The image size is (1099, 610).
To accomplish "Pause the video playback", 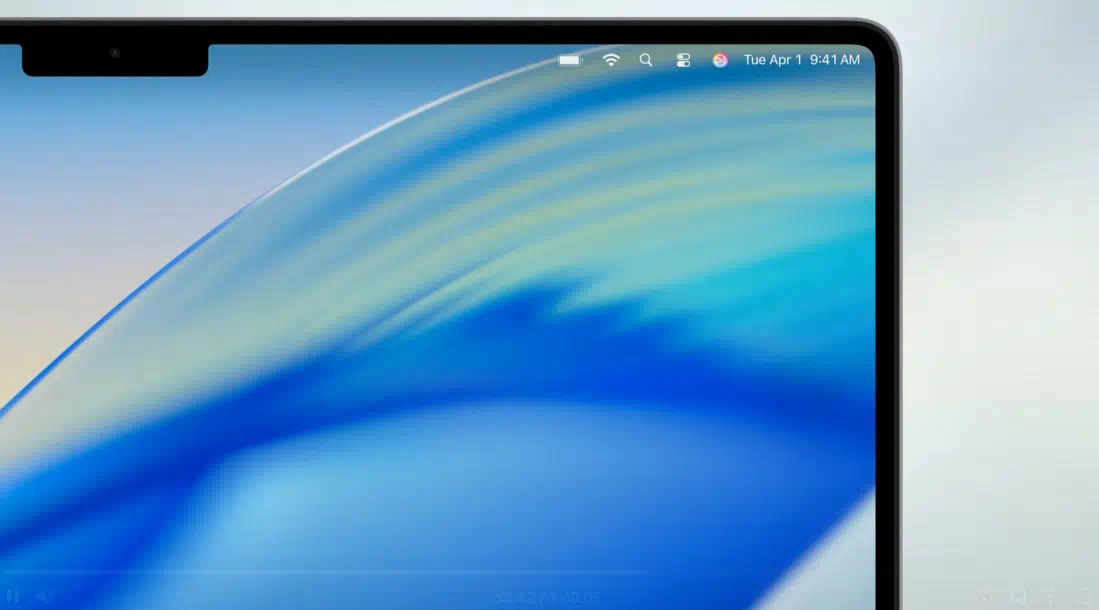I will coord(14,597).
